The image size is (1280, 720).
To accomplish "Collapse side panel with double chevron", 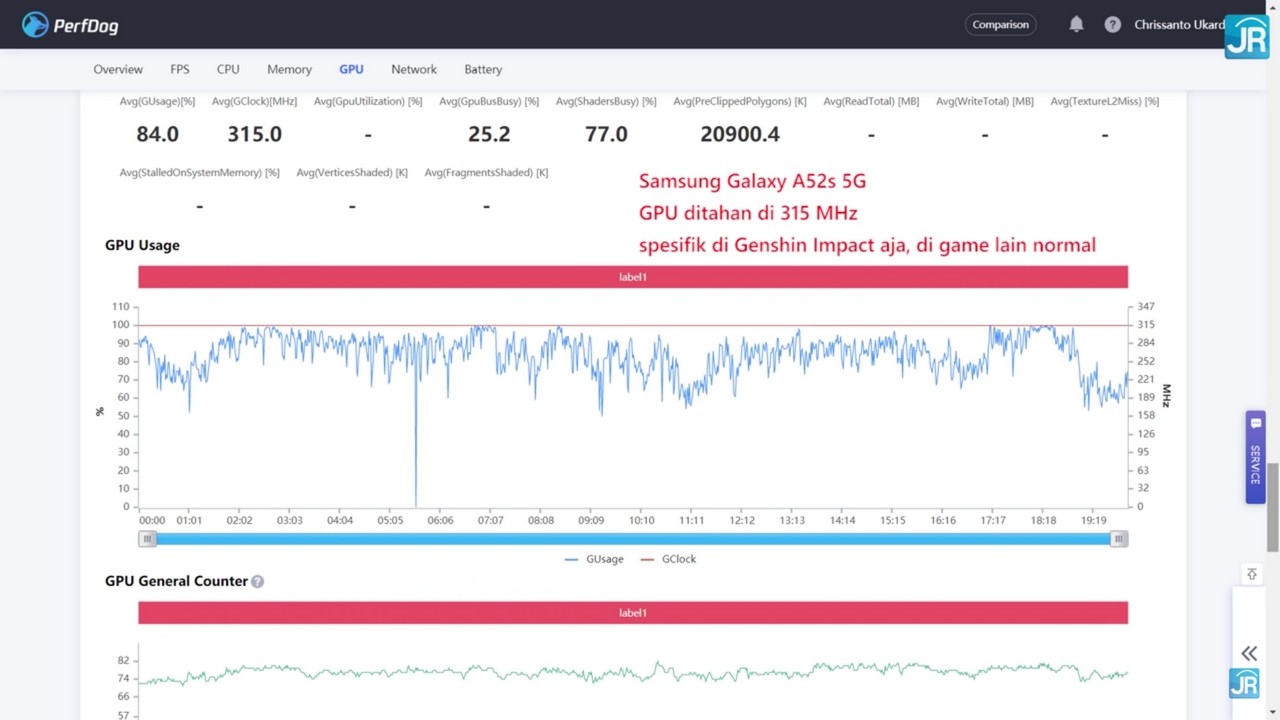I will [1249, 653].
